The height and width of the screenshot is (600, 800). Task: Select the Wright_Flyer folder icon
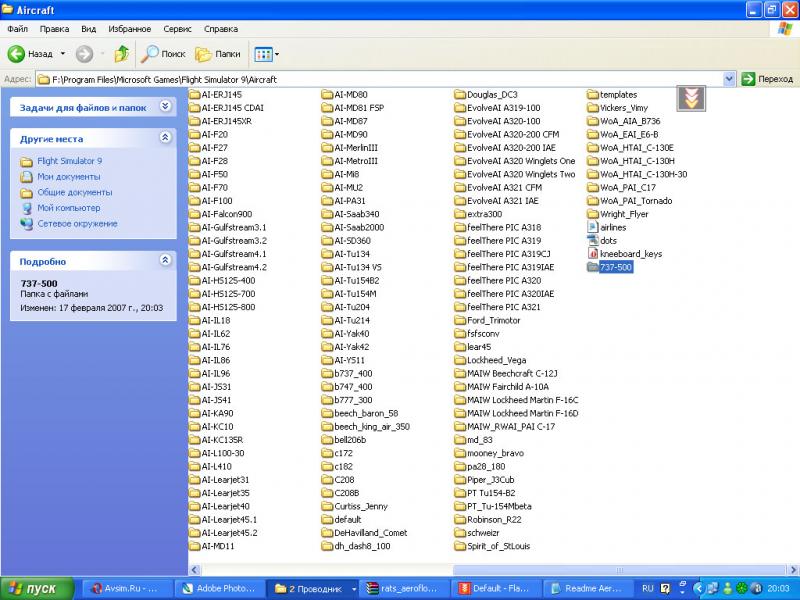592,214
